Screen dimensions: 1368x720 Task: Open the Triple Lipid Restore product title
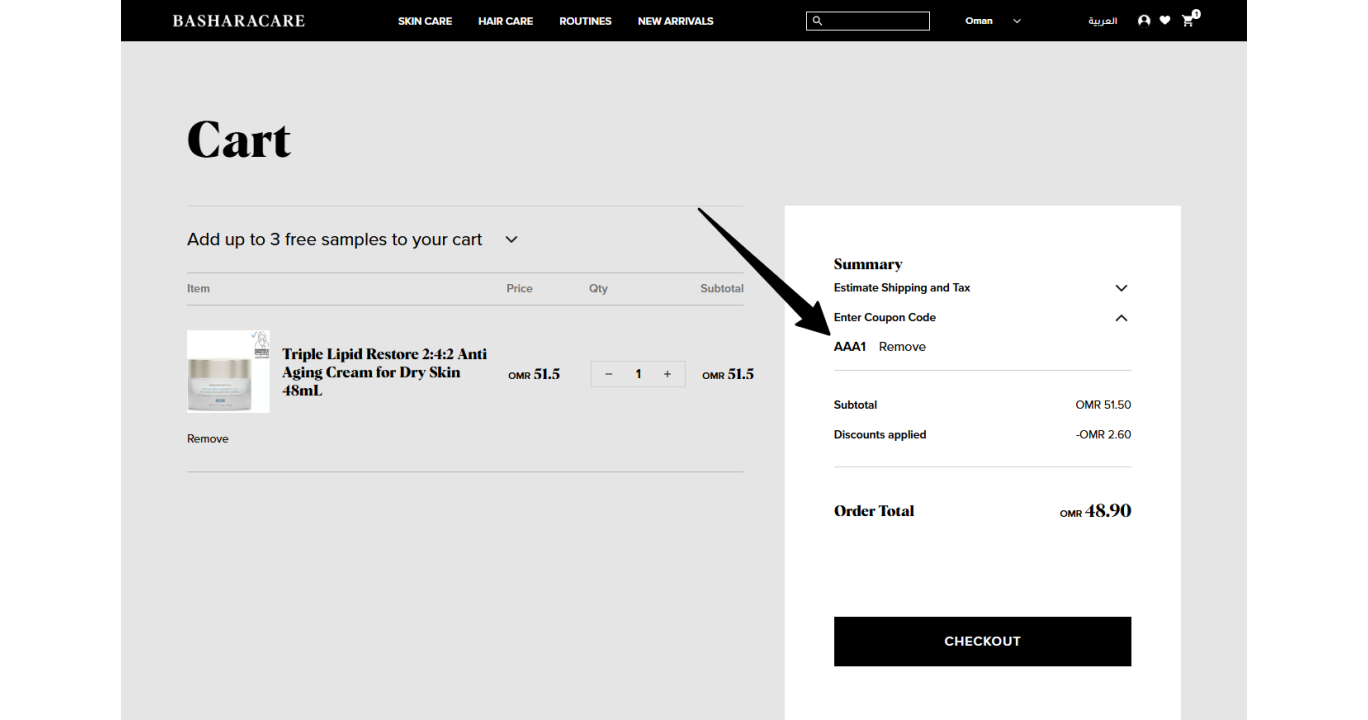coord(385,372)
